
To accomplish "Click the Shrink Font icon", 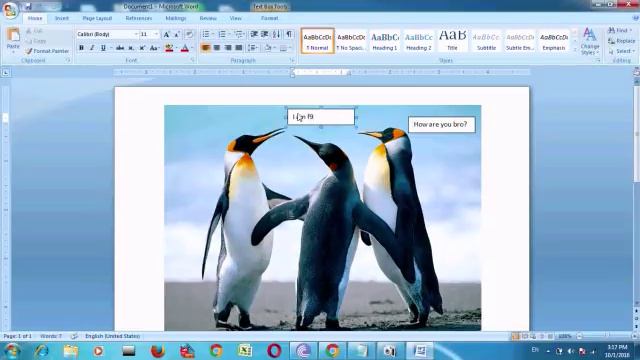I will click(177, 35).
